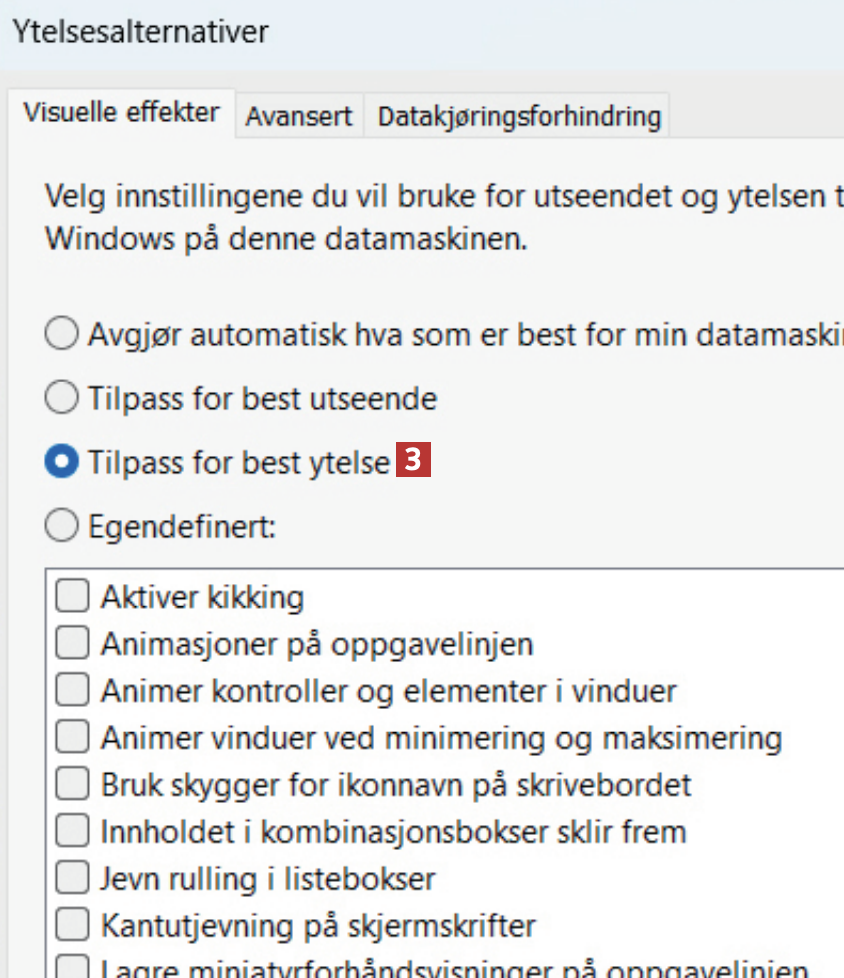This screenshot has width=844, height=978.
Task: Open the Avansert tab
Action: pos(299,117)
